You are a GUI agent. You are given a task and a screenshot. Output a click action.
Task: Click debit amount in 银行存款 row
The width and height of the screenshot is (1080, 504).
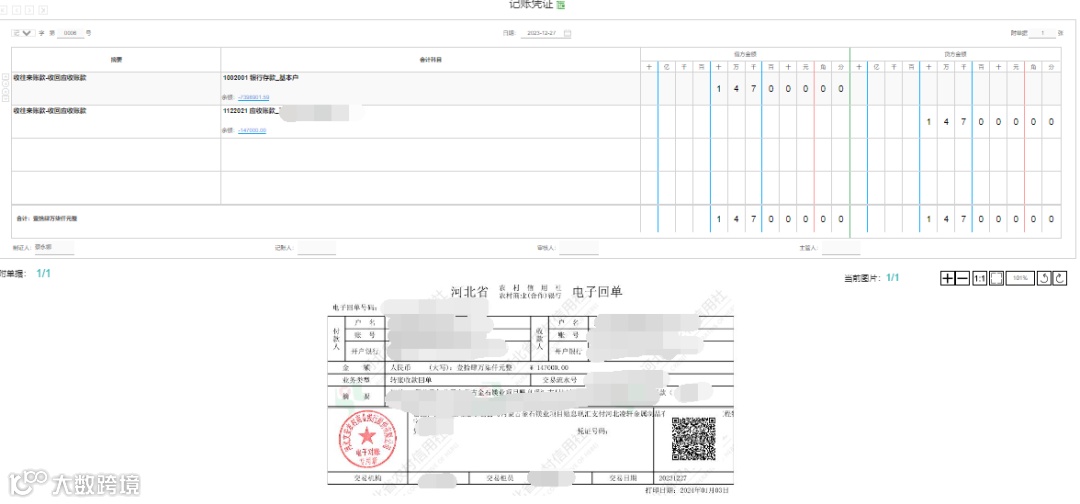click(x=745, y=88)
